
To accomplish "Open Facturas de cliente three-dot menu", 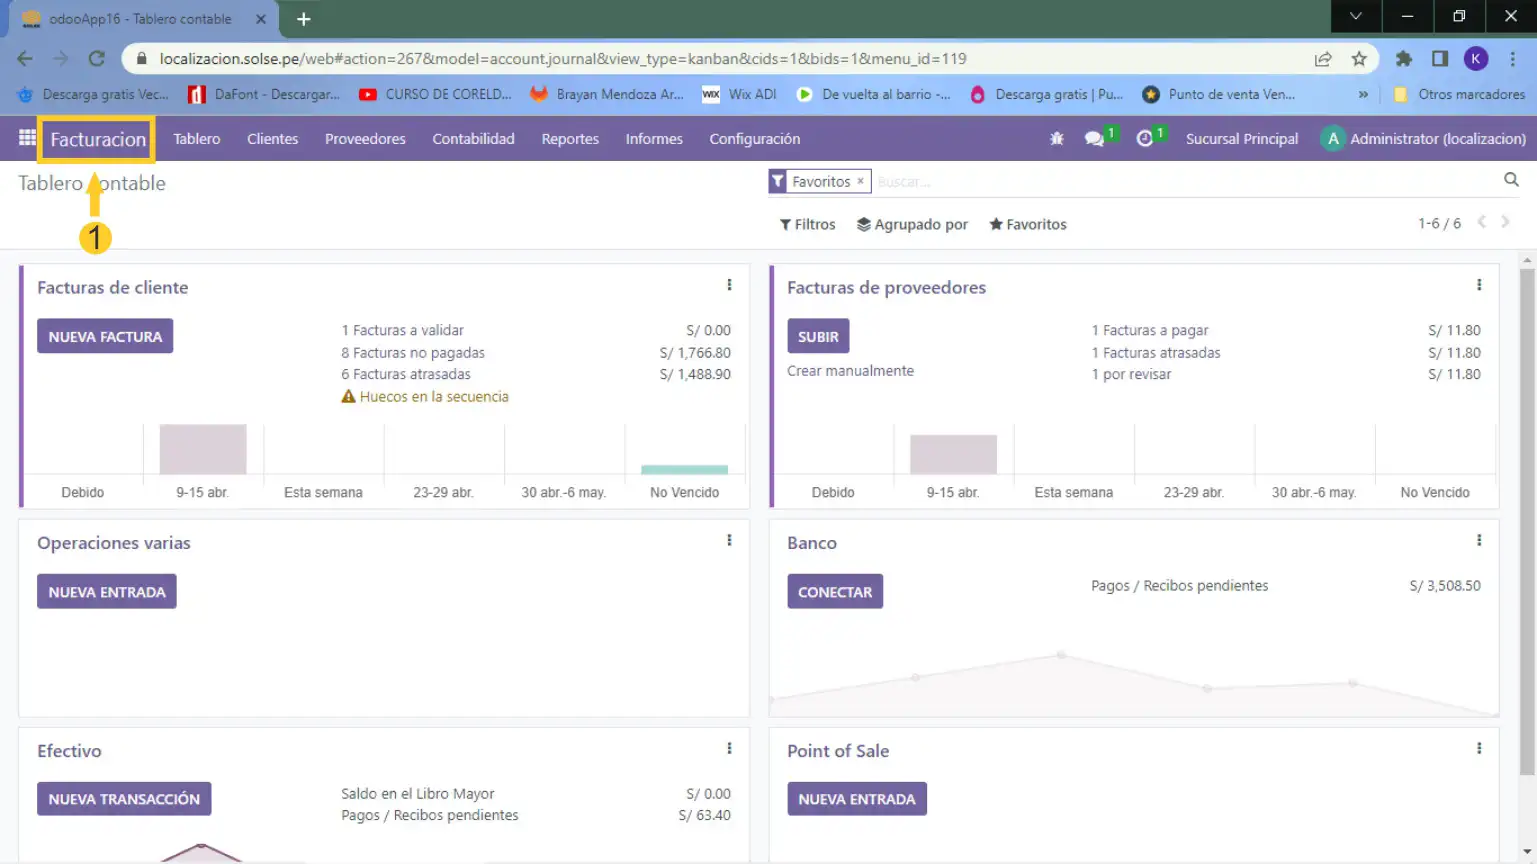I will pos(729,285).
